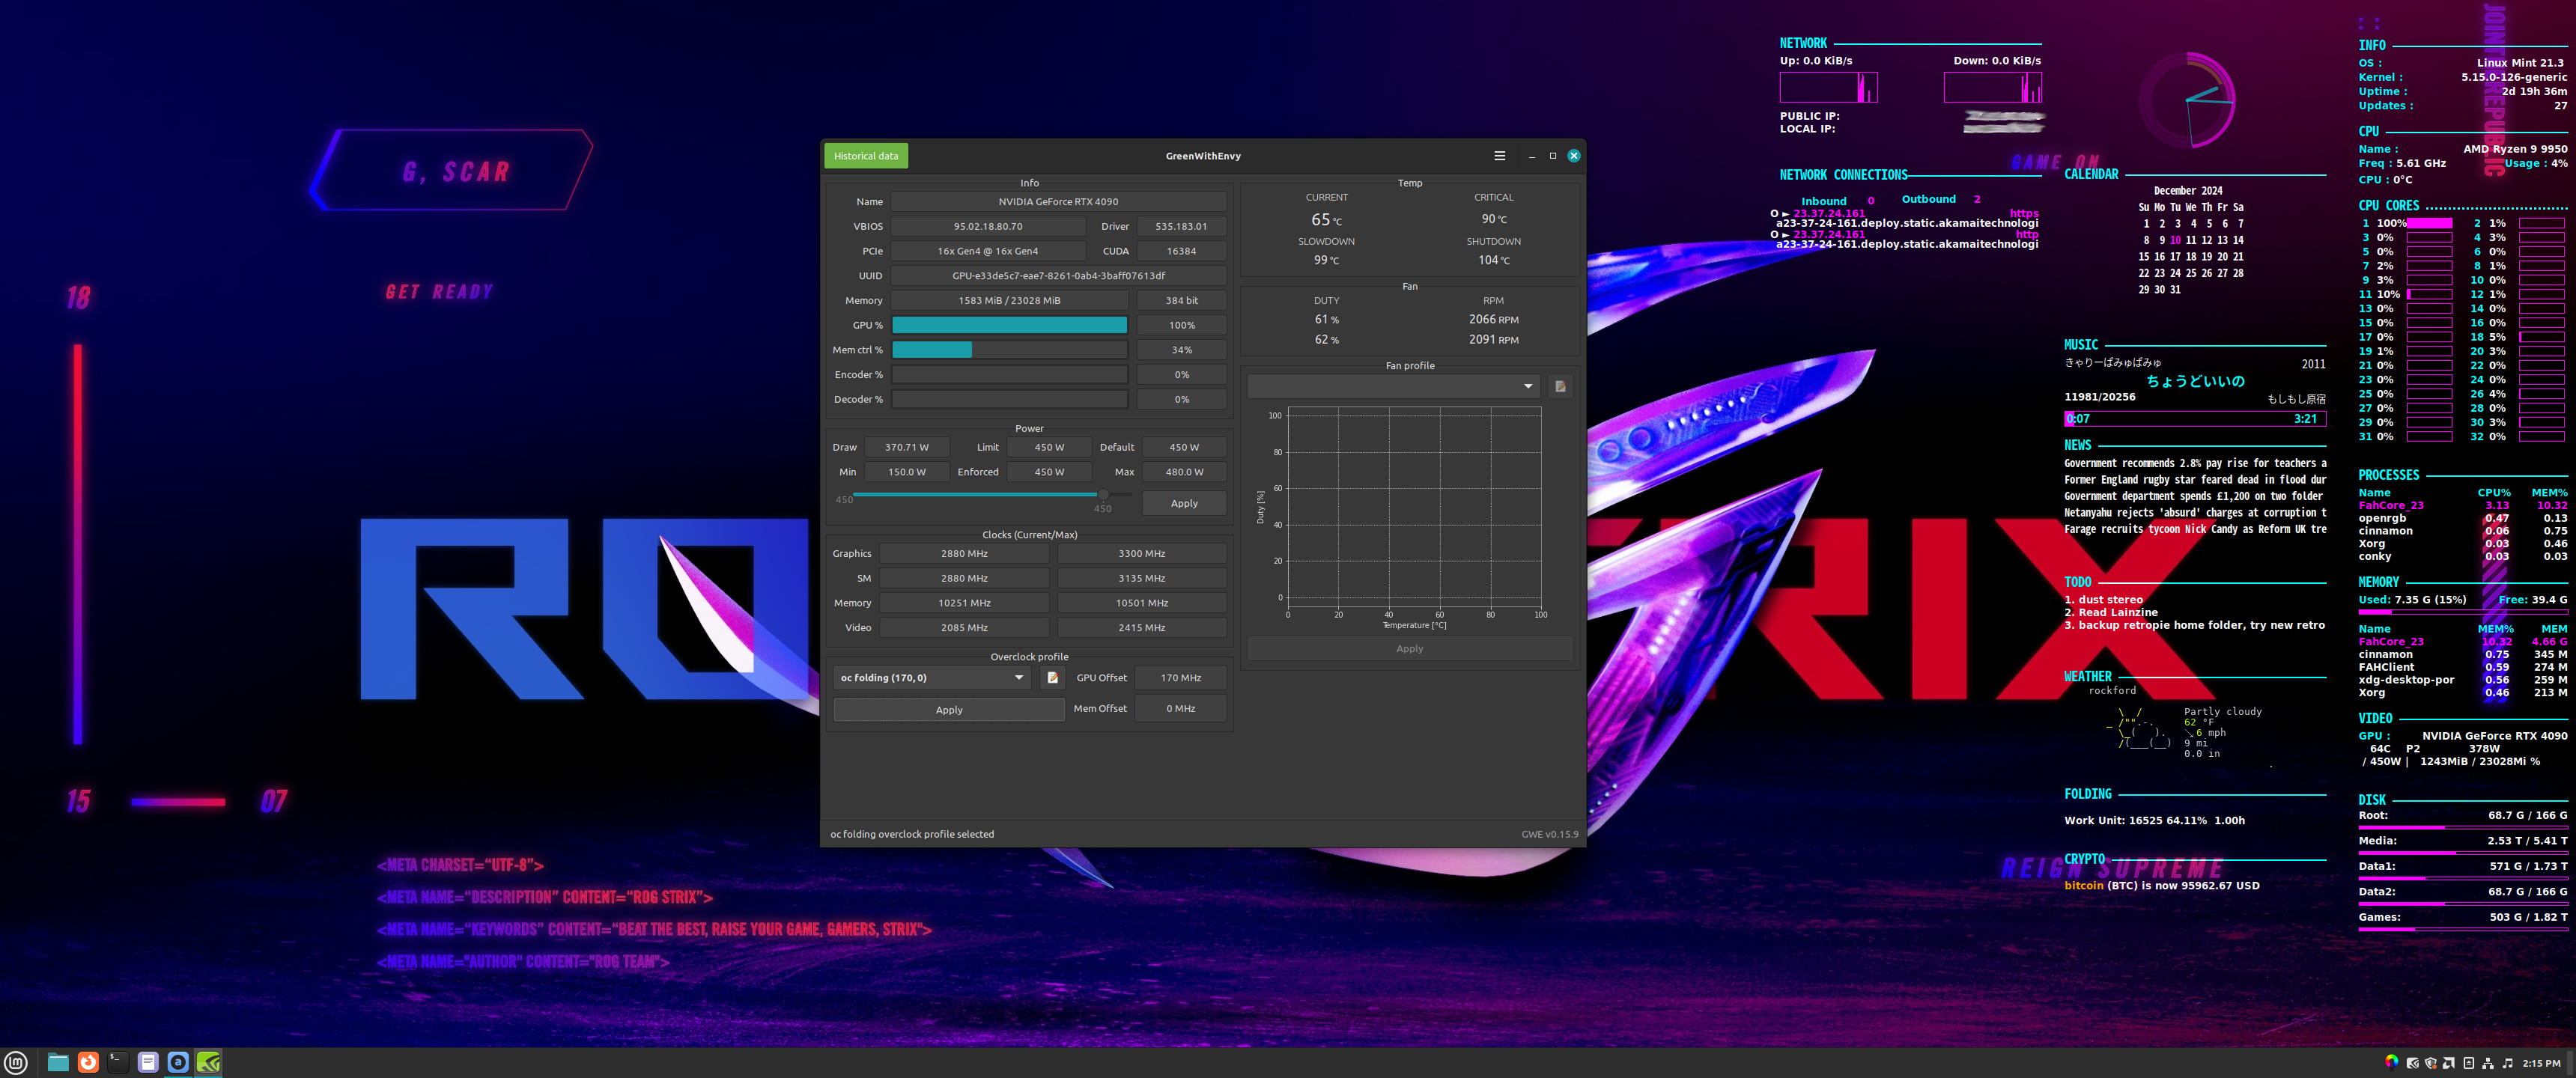This screenshot has width=2576, height=1078.
Task: Open the removable drives eject tray icon
Action: pos(2469,1063)
